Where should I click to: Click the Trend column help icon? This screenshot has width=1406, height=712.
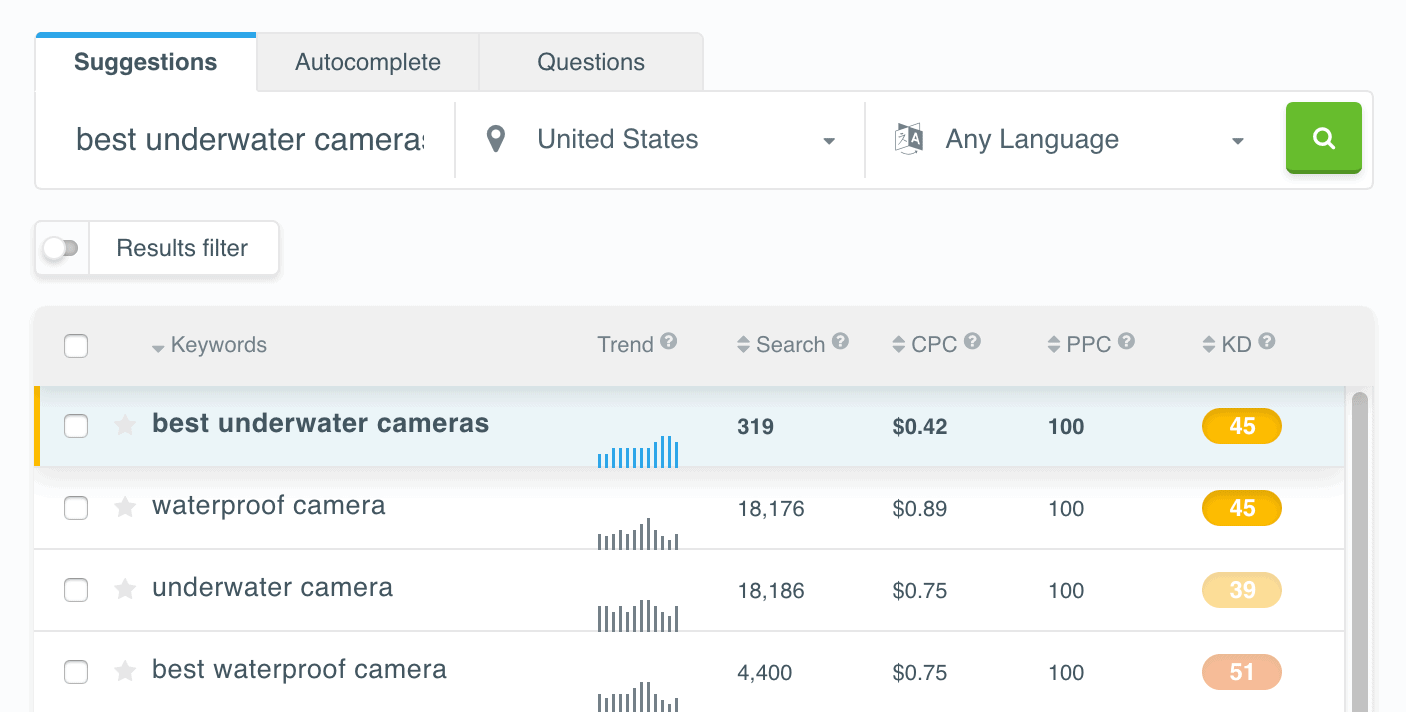coord(671,340)
